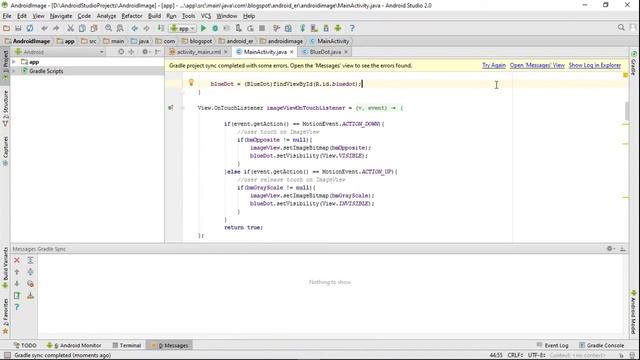The height and width of the screenshot is (360, 640).
Task: Click Open 'Messages' View link
Action: [537, 65]
